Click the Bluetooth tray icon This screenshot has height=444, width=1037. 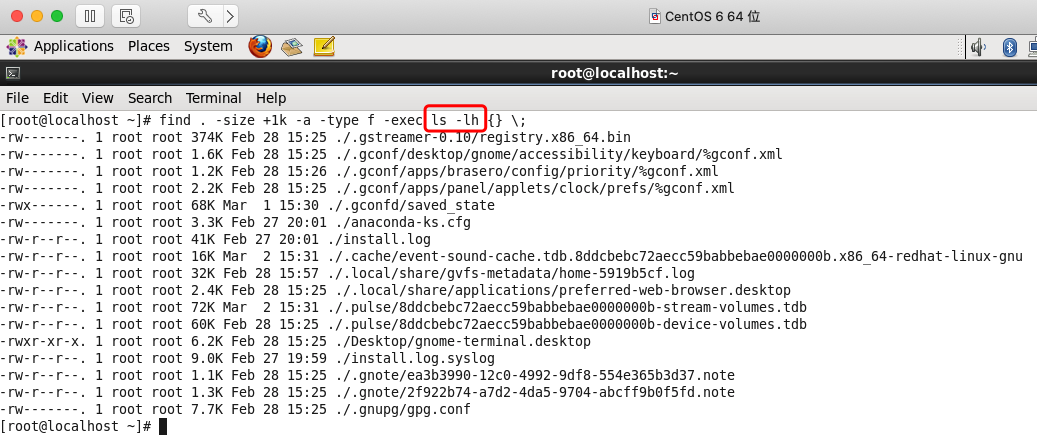pyautogui.click(x=1009, y=47)
